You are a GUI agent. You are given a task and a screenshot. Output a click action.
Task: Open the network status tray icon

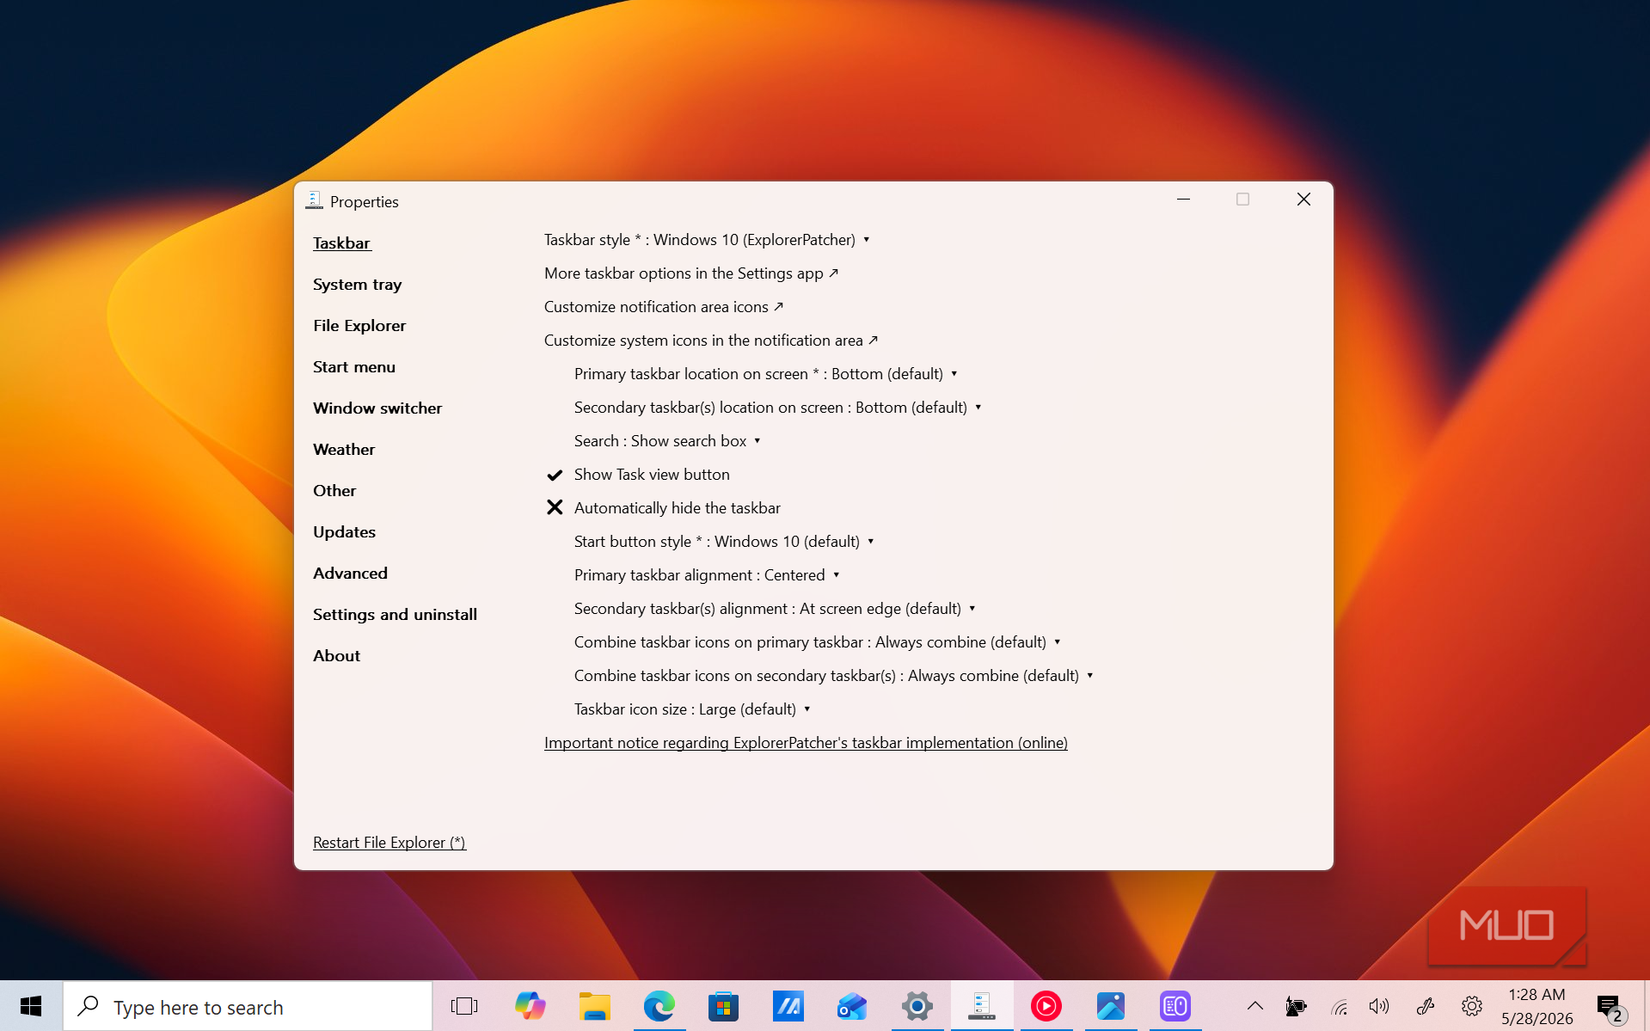pos(1339,1006)
